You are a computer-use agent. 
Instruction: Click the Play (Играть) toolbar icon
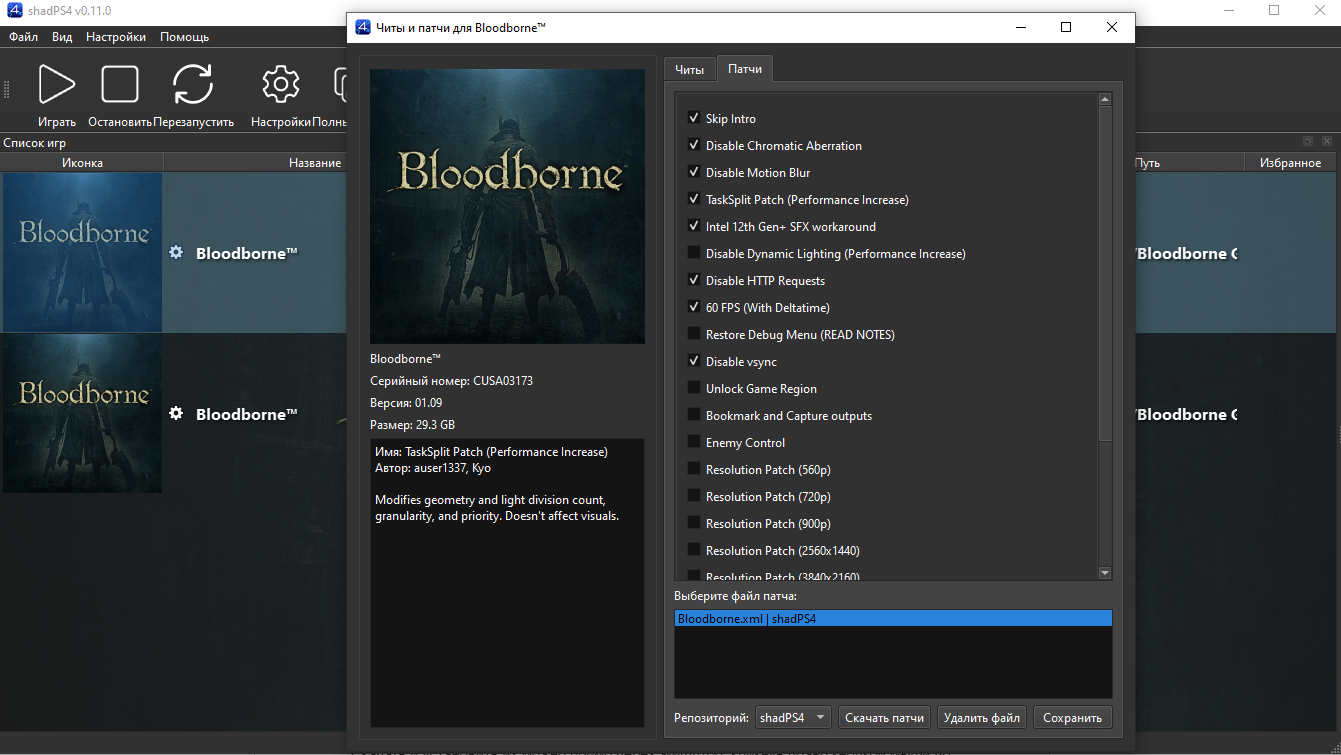(x=57, y=84)
